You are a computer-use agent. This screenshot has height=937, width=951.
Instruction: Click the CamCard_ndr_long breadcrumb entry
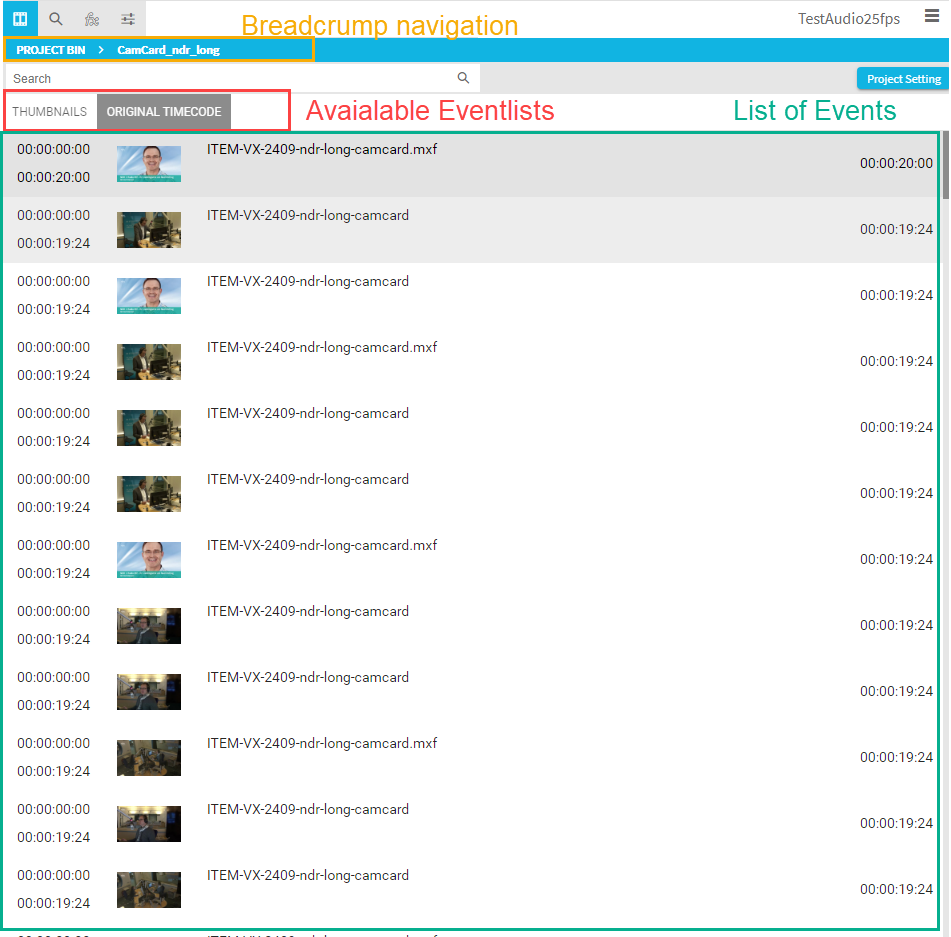click(x=168, y=50)
